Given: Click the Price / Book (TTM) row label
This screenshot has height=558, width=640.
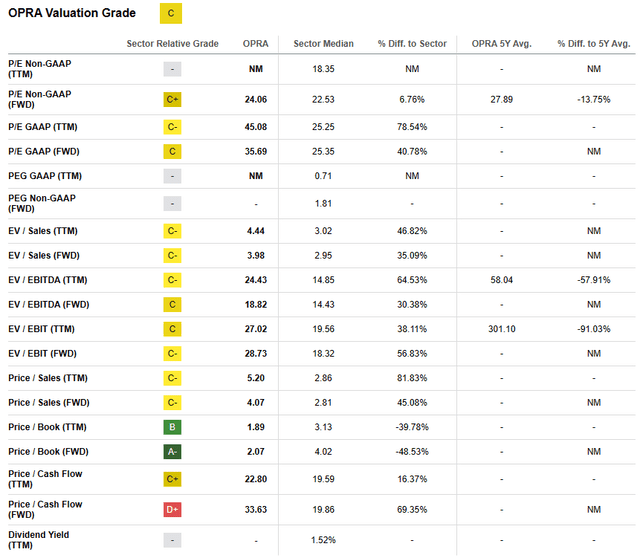Looking at the screenshot, I should click(x=47, y=427).
